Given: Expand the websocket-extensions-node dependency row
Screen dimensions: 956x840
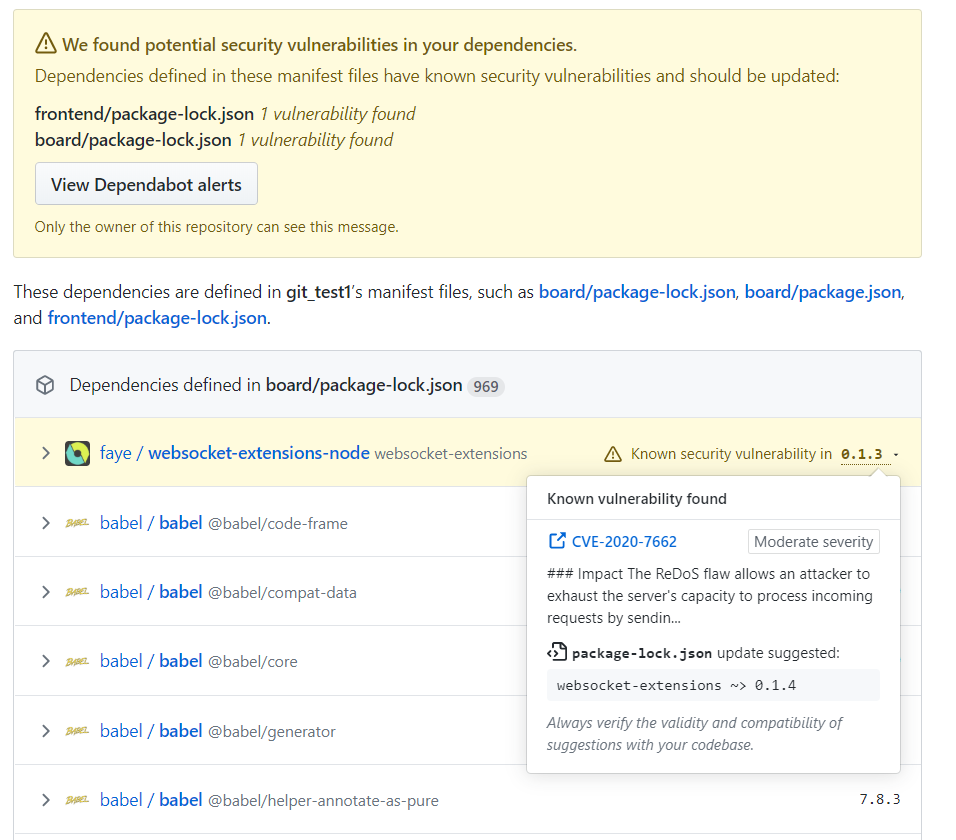Looking at the screenshot, I should pos(46,453).
